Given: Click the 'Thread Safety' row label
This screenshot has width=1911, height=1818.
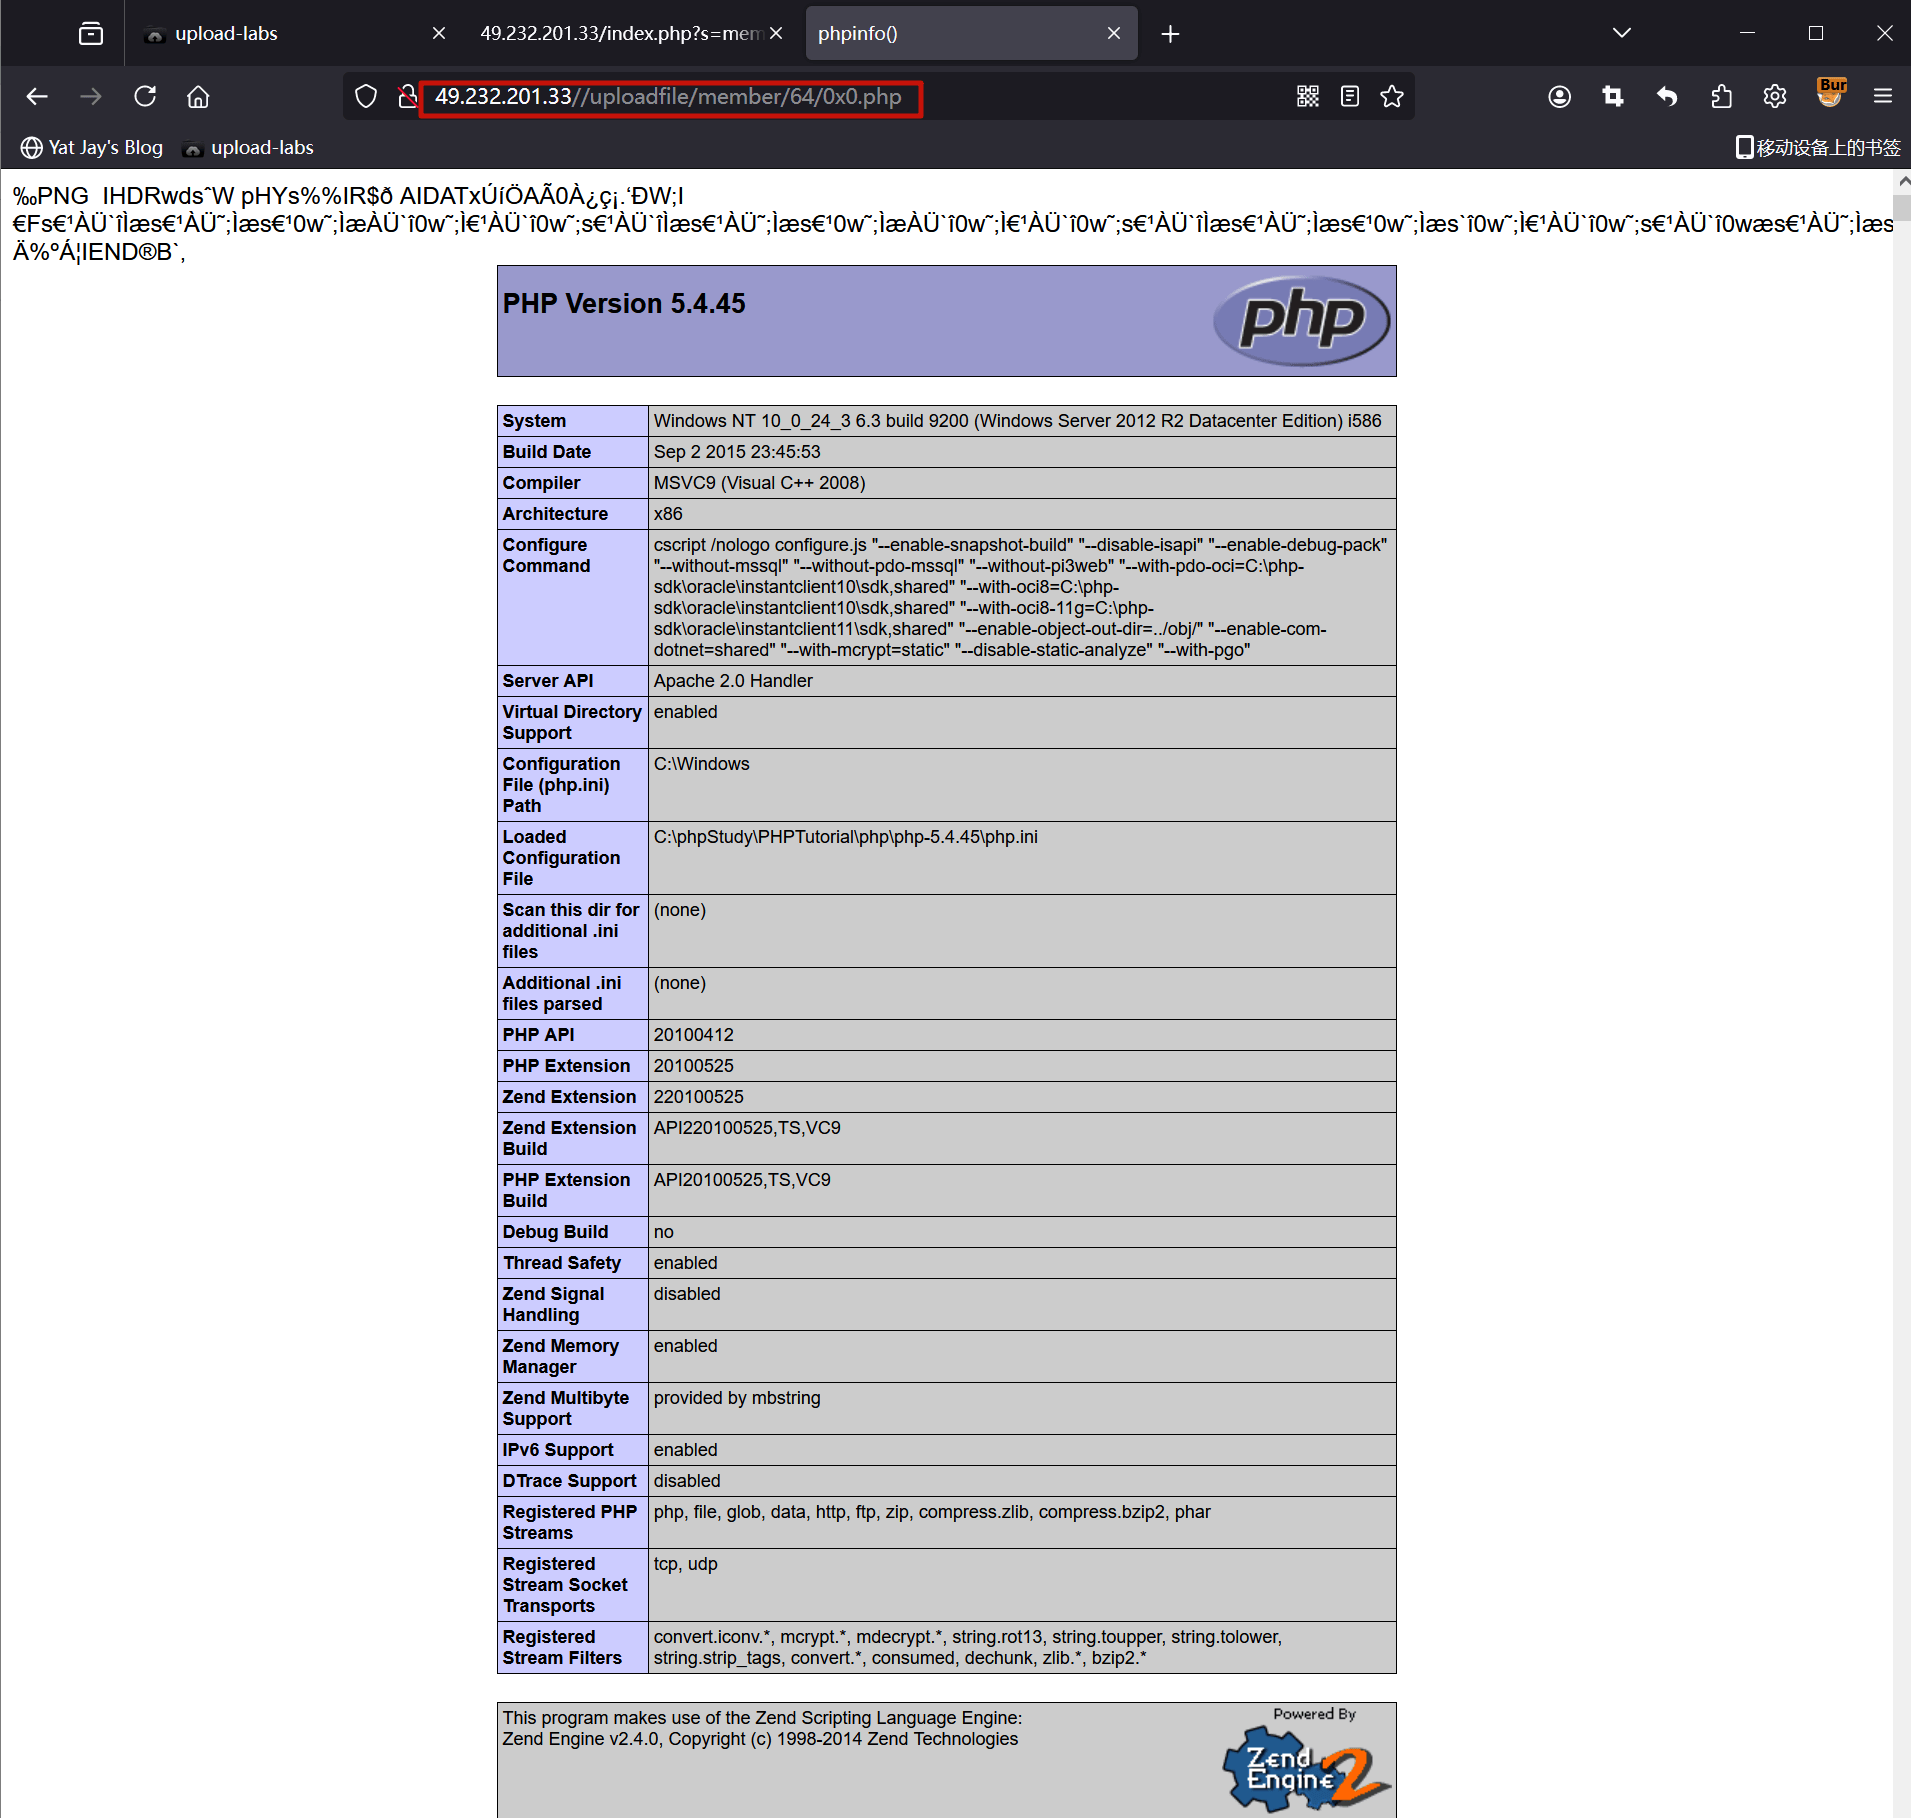Looking at the screenshot, I should [561, 1263].
